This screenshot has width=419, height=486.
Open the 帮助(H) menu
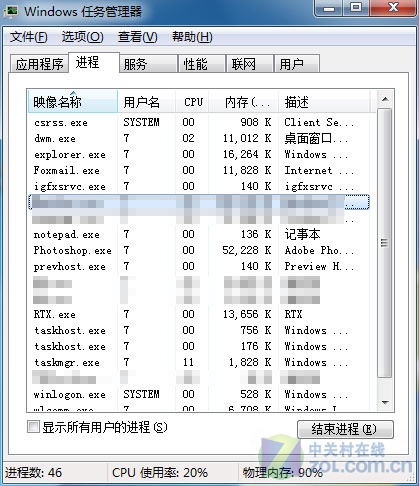coord(192,37)
